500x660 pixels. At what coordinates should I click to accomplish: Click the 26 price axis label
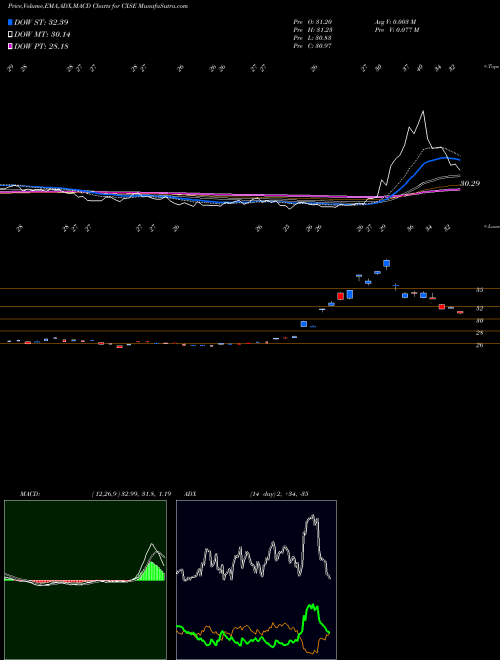479,345
